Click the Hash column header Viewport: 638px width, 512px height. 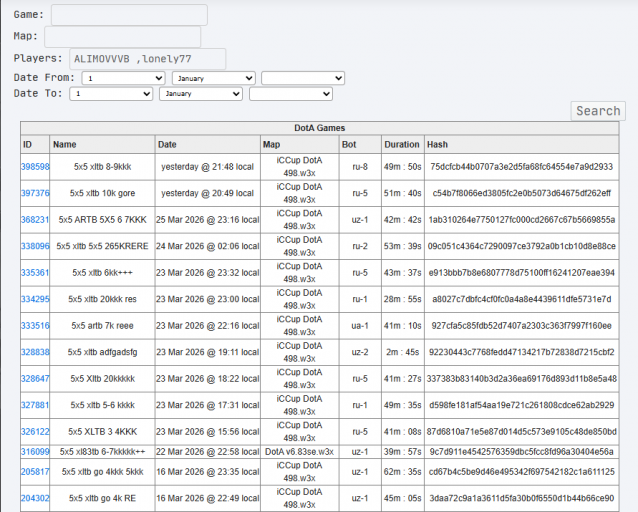522,144
